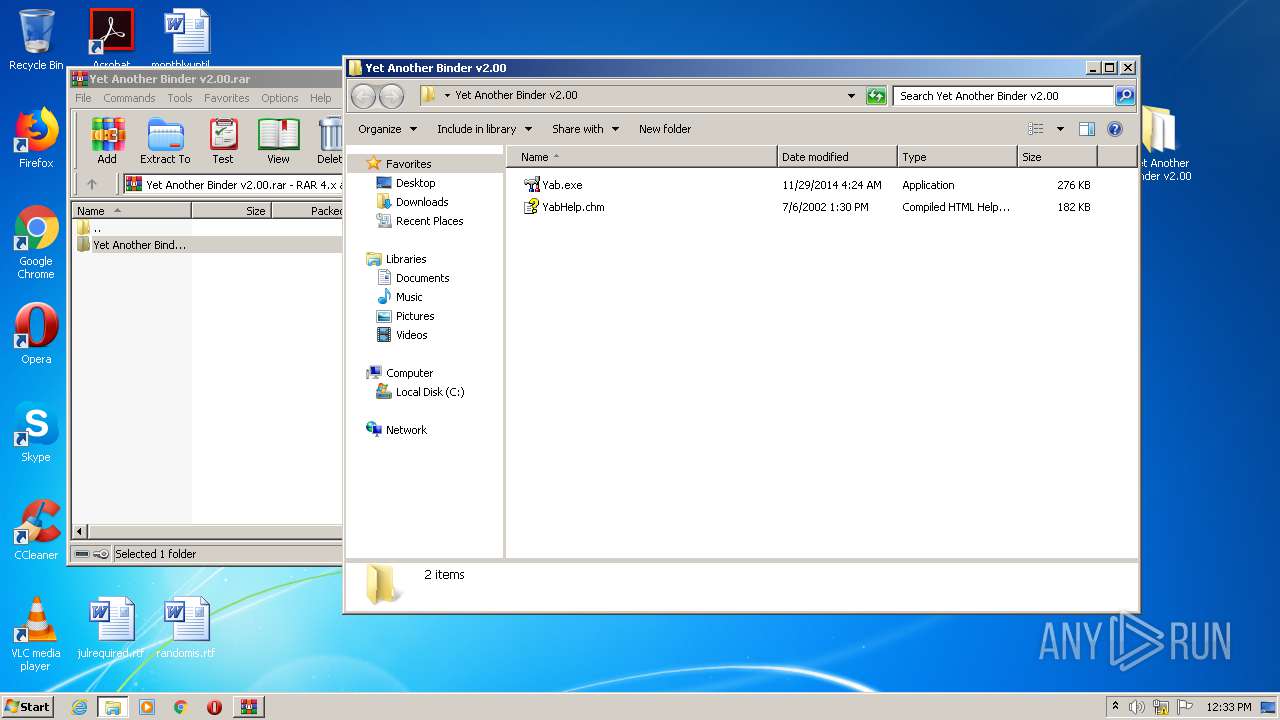
Task: Open the Skype desktop shortcut
Action: tap(36, 432)
